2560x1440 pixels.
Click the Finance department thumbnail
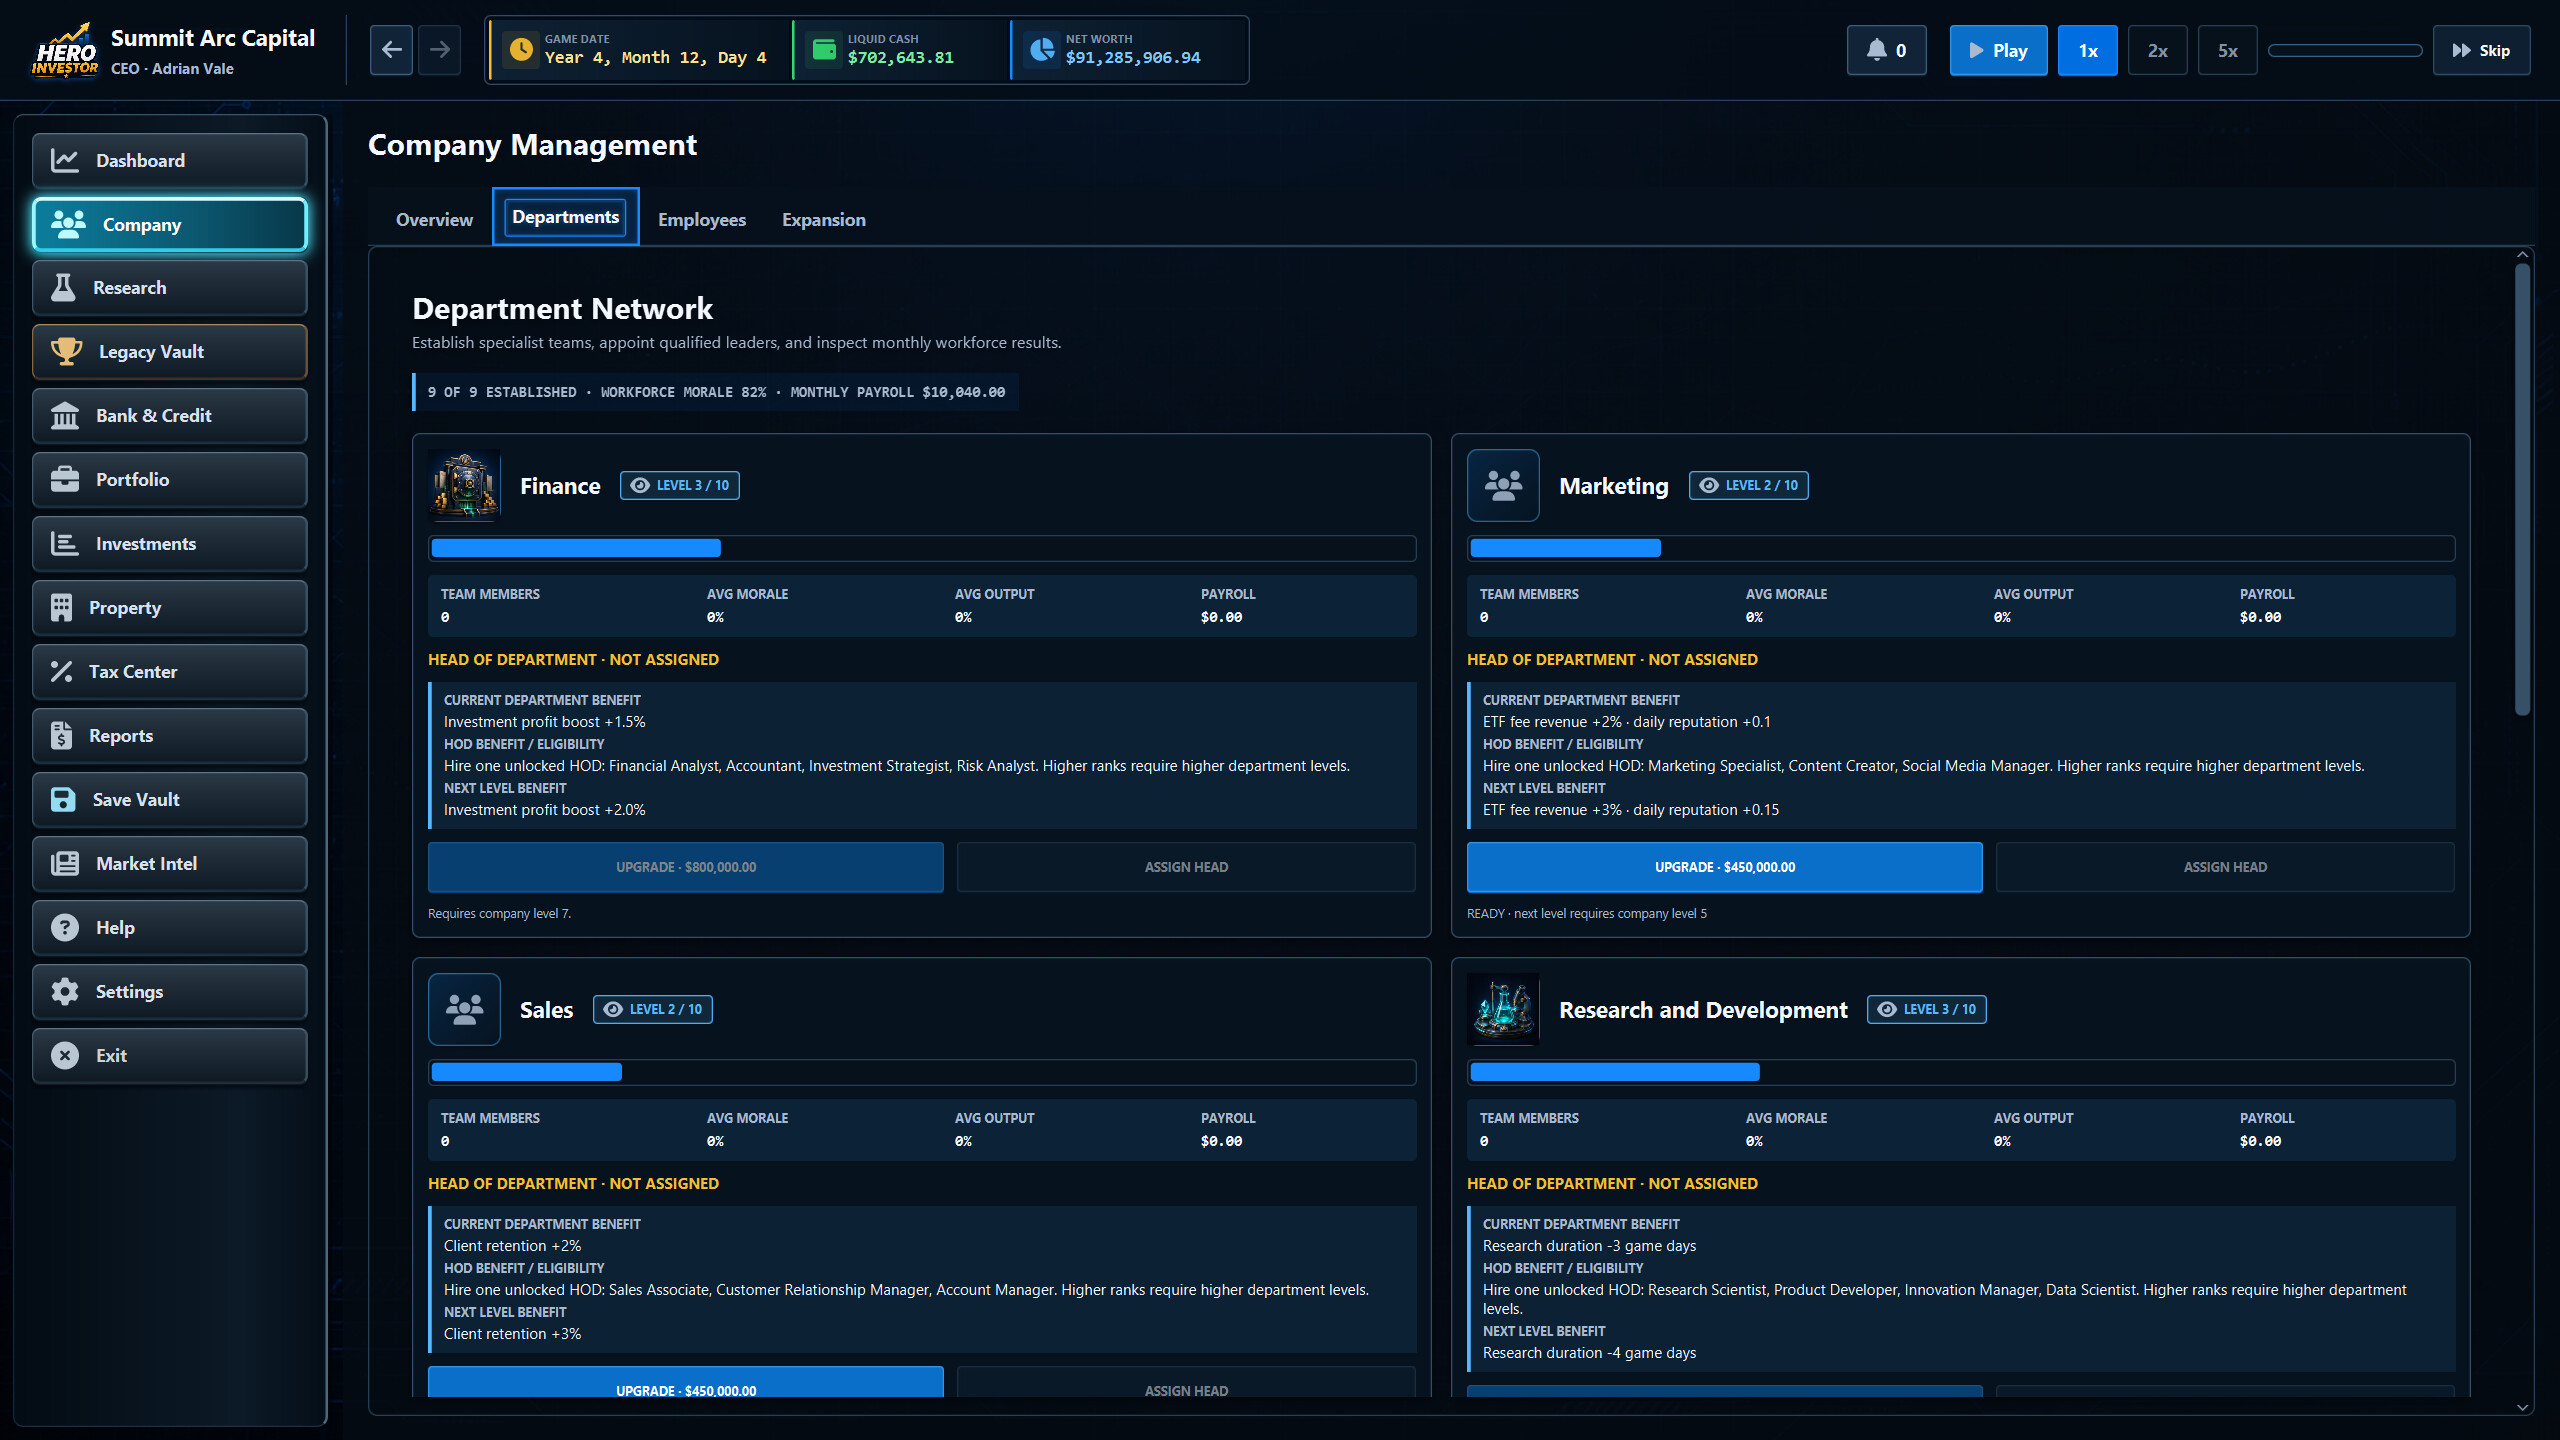[464, 486]
